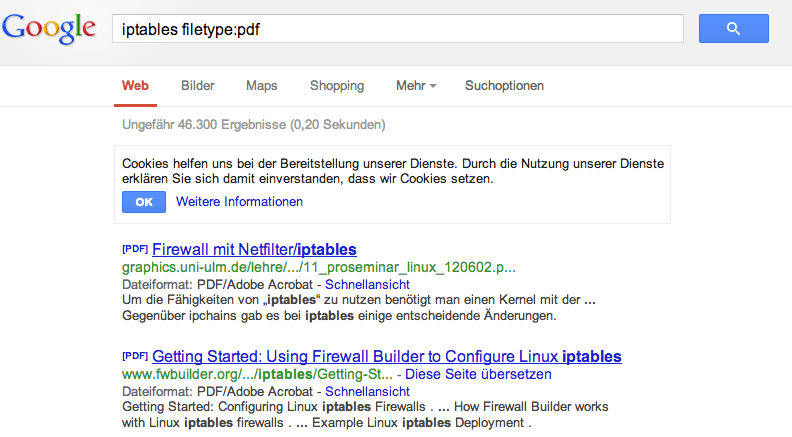792x437 pixels.
Task: Open Weitere Informationen cookie link
Action: point(239,202)
